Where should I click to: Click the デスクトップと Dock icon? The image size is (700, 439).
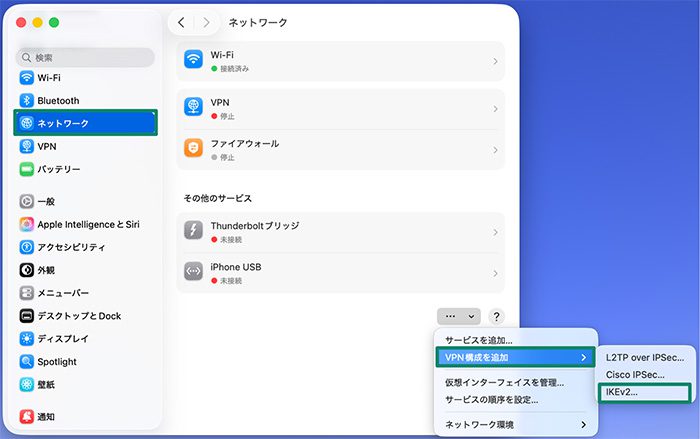point(27,316)
